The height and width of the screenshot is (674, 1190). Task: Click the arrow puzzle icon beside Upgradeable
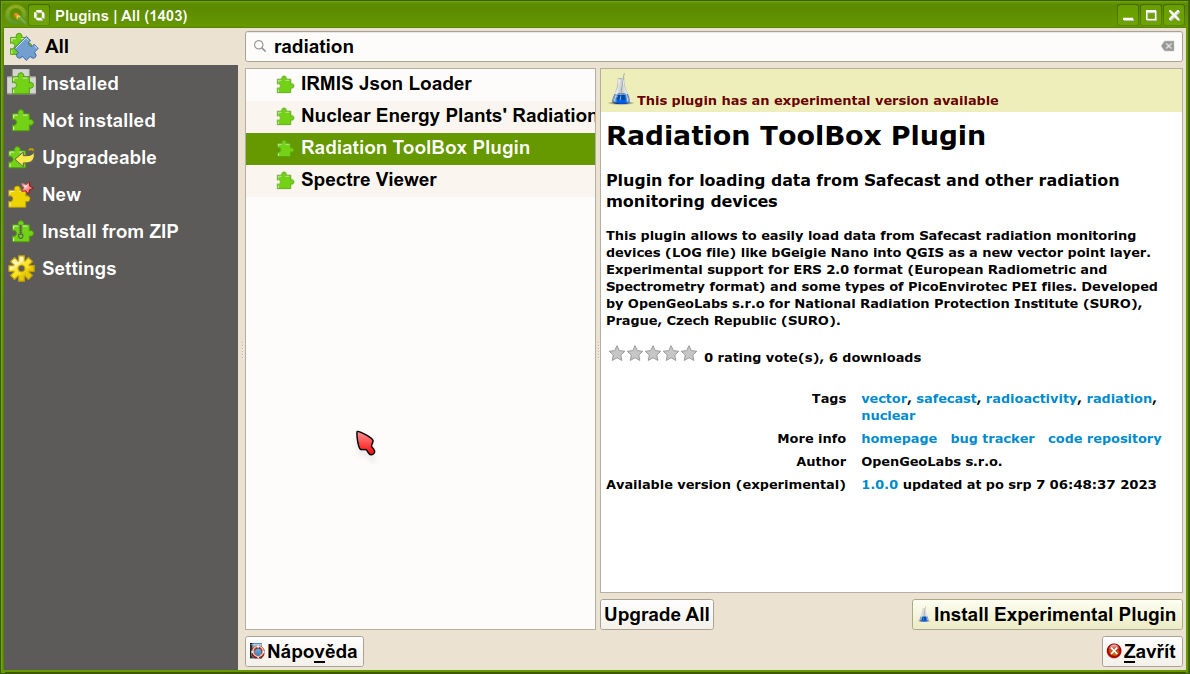click(21, 157)
